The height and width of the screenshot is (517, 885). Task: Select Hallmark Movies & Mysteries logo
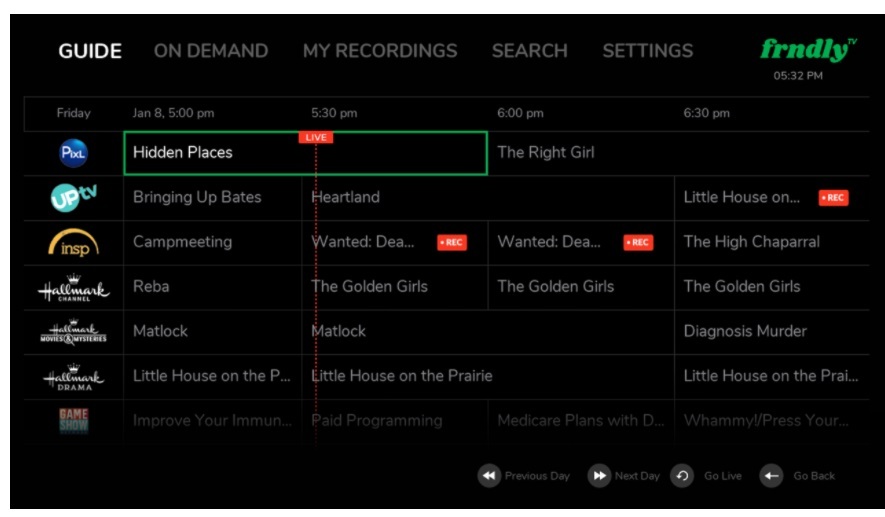[x=73, y=332]
